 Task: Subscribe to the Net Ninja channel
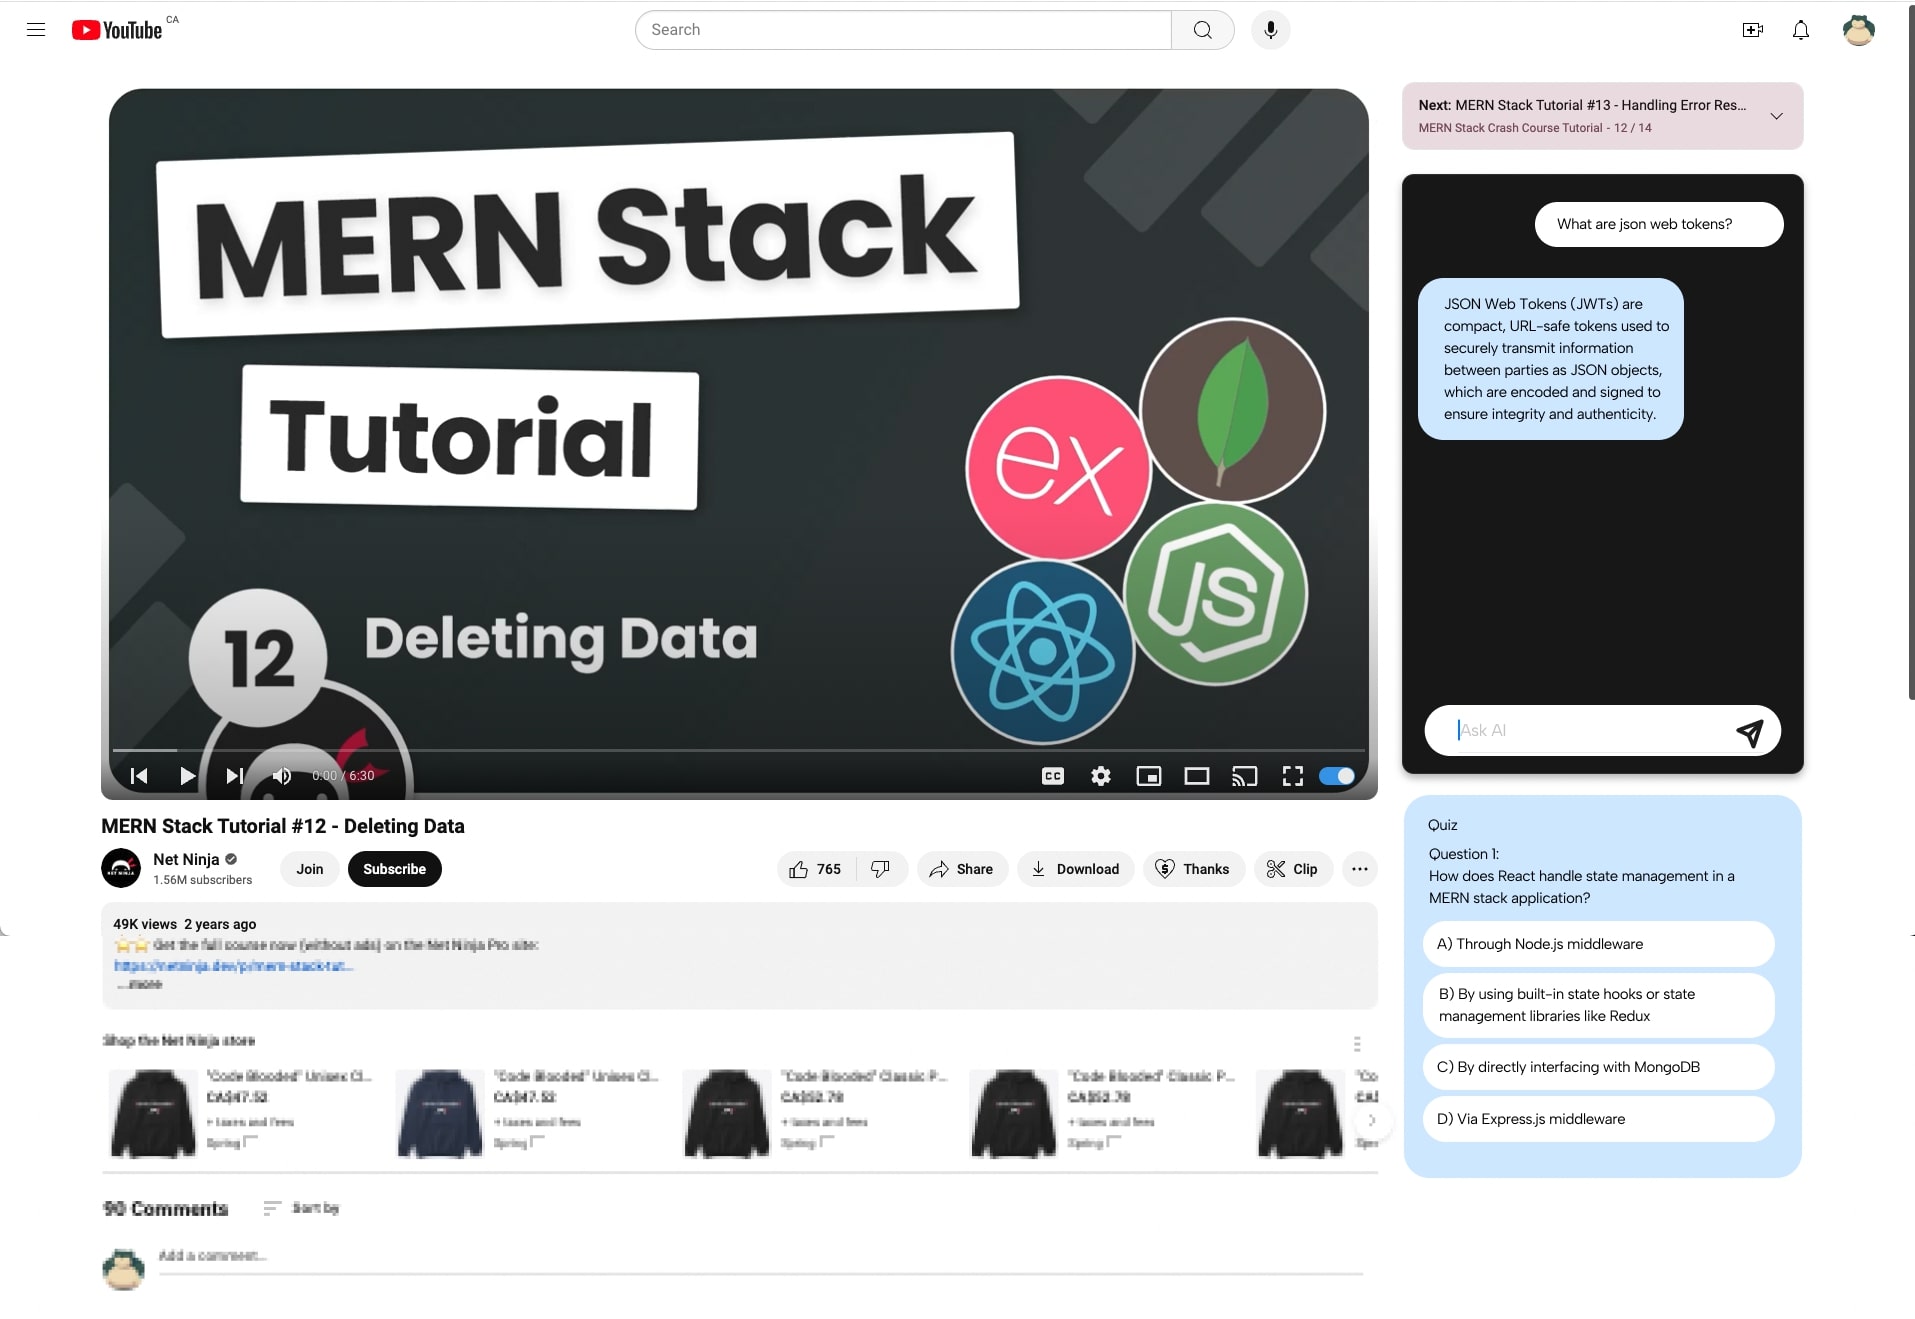click(394, 869)
